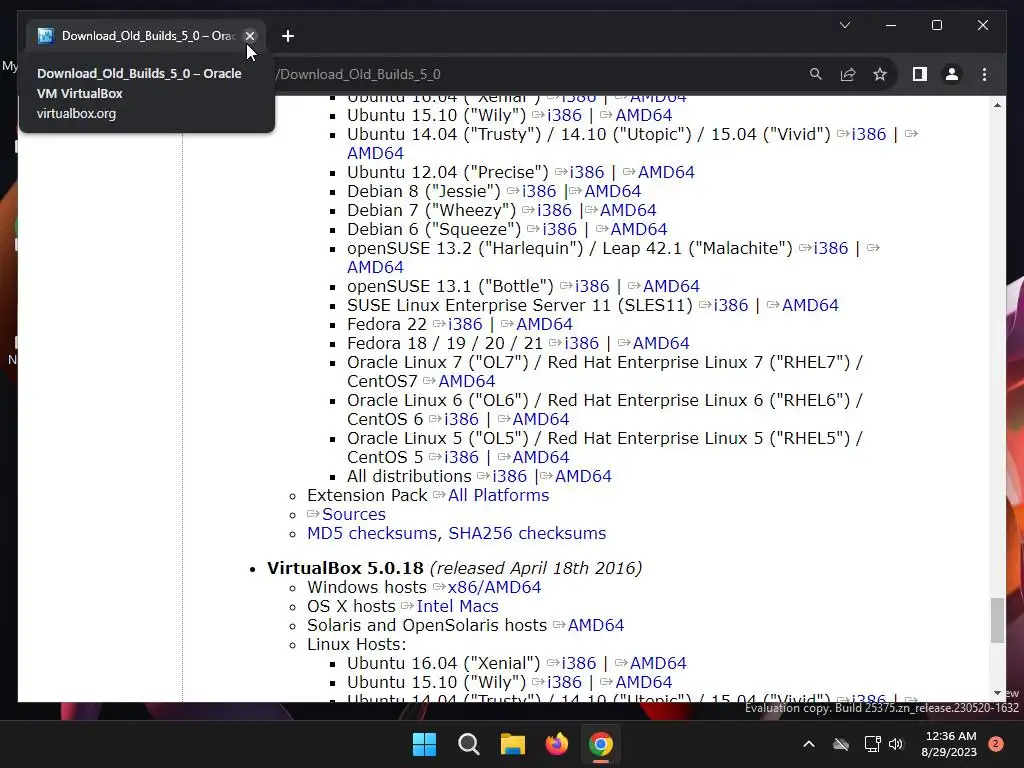Open notification badge showing 2

(x=996, y=744)
